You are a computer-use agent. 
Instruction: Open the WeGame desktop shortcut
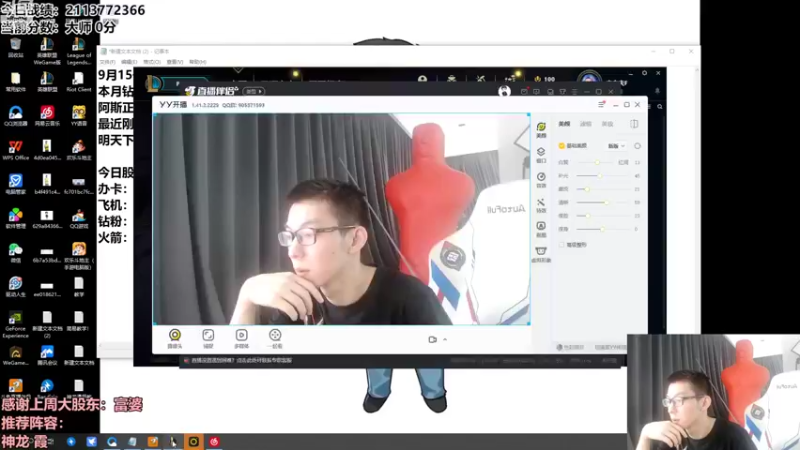[x=15, y=356]
